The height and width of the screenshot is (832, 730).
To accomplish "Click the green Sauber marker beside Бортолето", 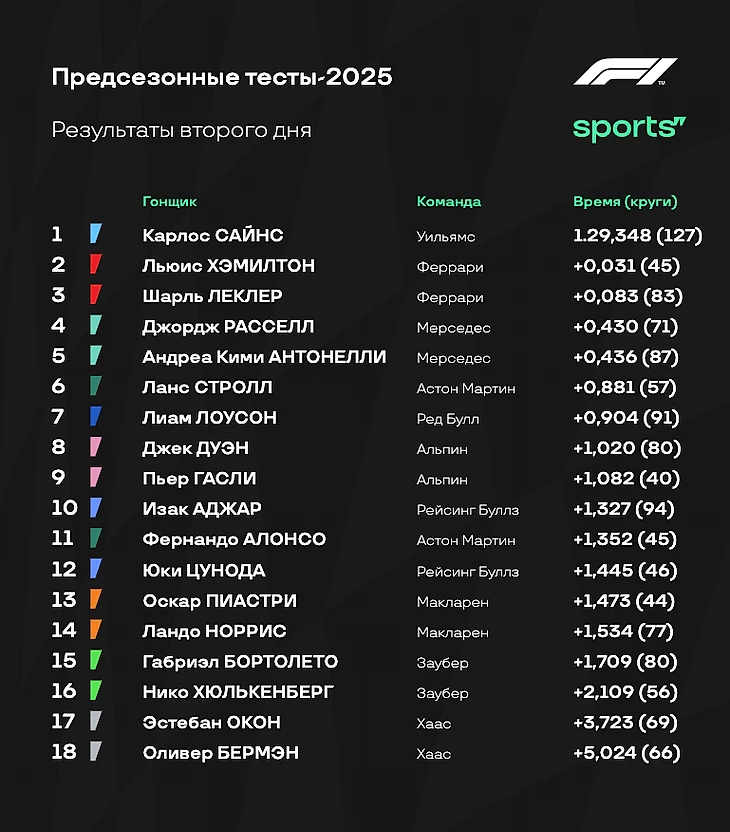I will 95,660.
